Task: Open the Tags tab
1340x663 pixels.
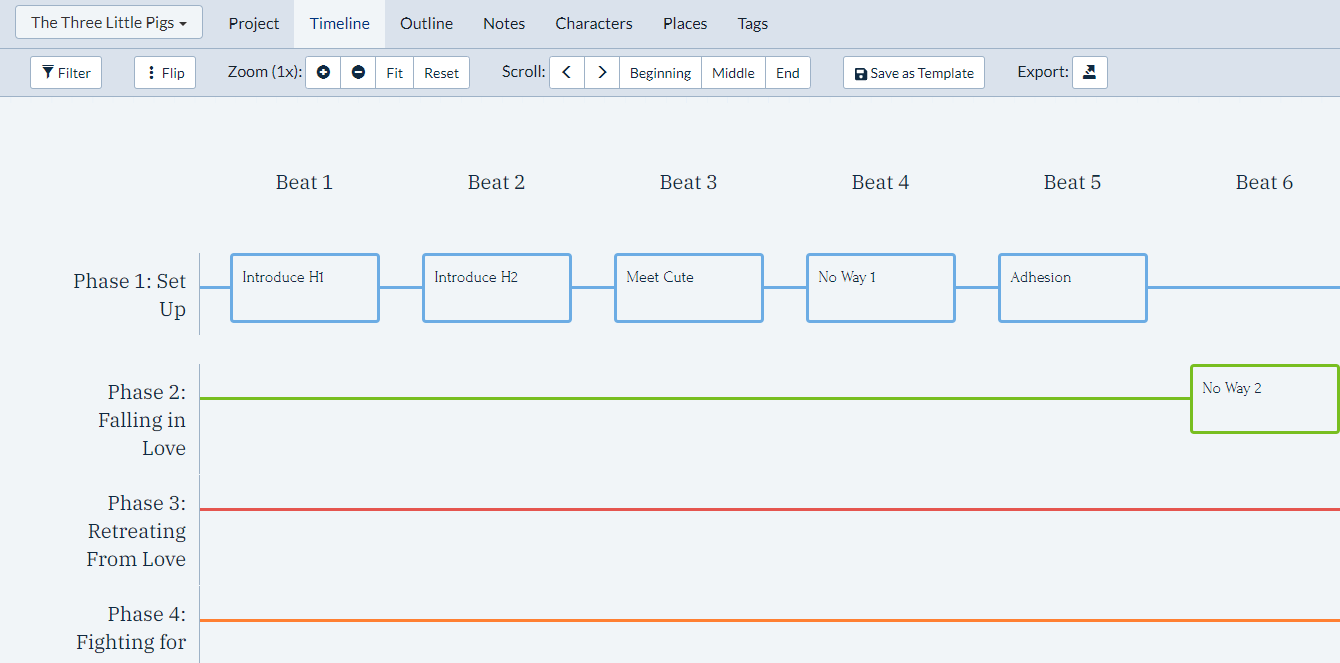Action: tap(752, 23)
